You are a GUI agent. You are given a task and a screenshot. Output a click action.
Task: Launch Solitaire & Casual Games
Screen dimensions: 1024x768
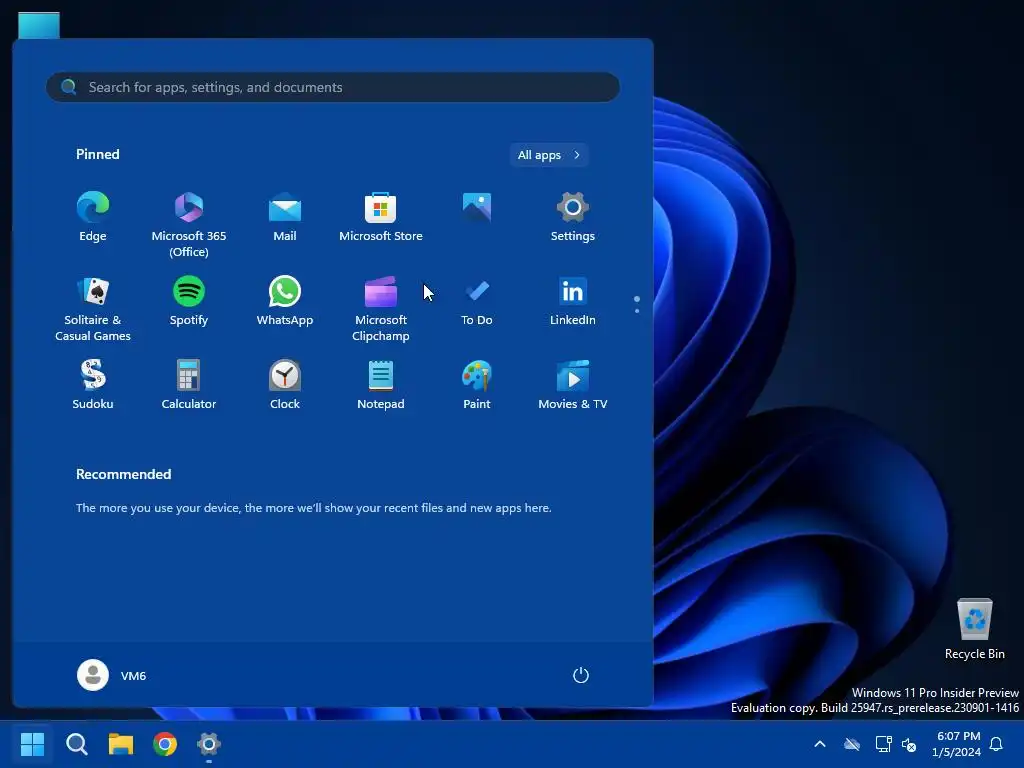pos(93,308)
